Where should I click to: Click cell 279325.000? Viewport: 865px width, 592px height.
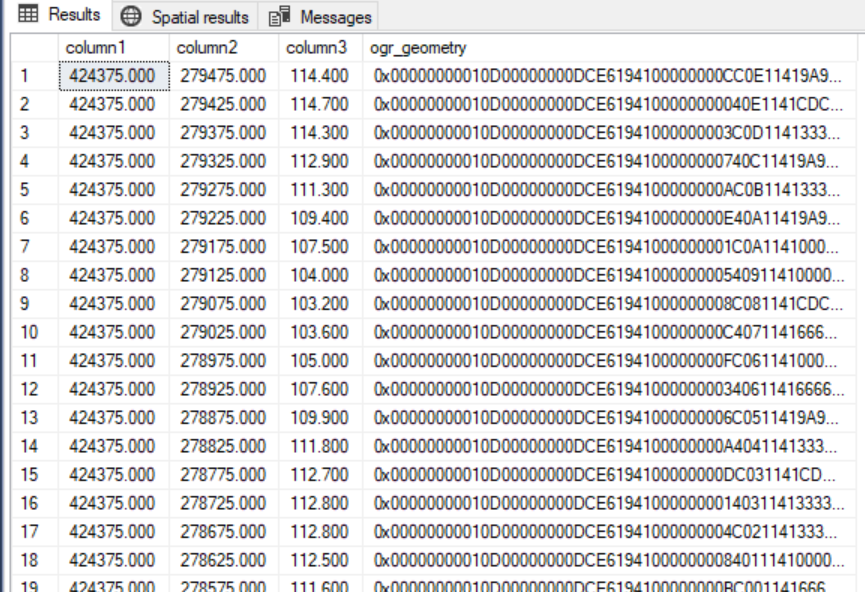224,161
